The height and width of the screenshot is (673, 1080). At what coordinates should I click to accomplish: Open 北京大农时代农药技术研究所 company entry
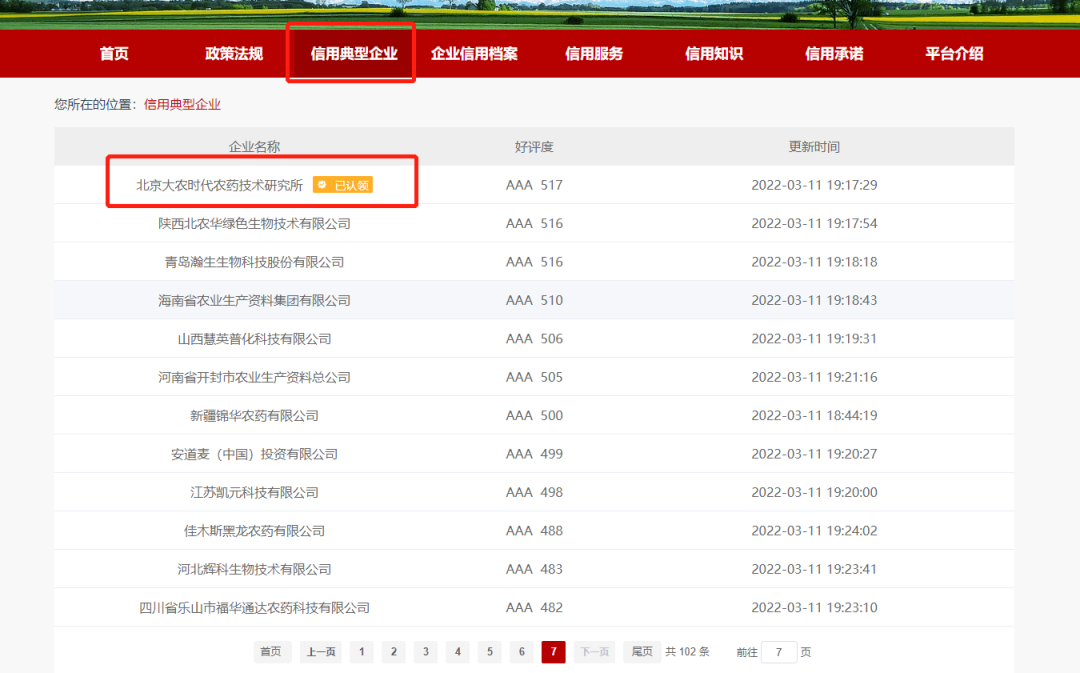click(220, 185)
